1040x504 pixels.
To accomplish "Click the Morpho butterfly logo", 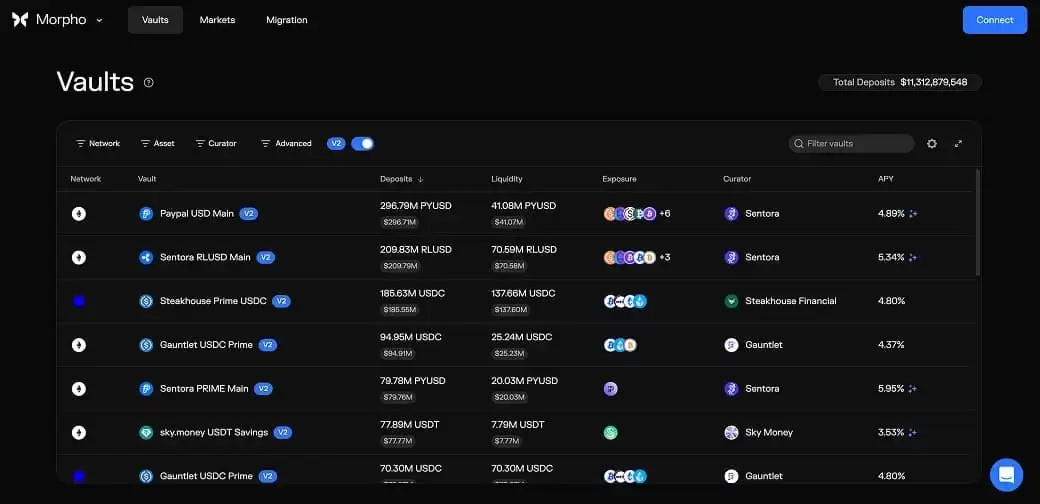I will click(x=20, y=20).
